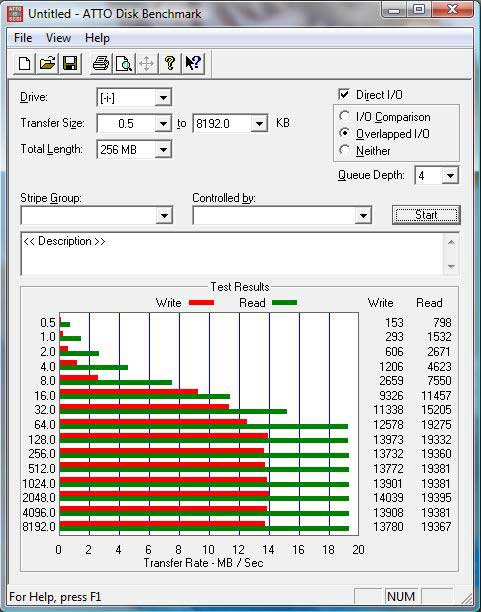Screen dimensions: 481x612
Task: Print the results using the printer icon
Action: [x=101, y=63]
